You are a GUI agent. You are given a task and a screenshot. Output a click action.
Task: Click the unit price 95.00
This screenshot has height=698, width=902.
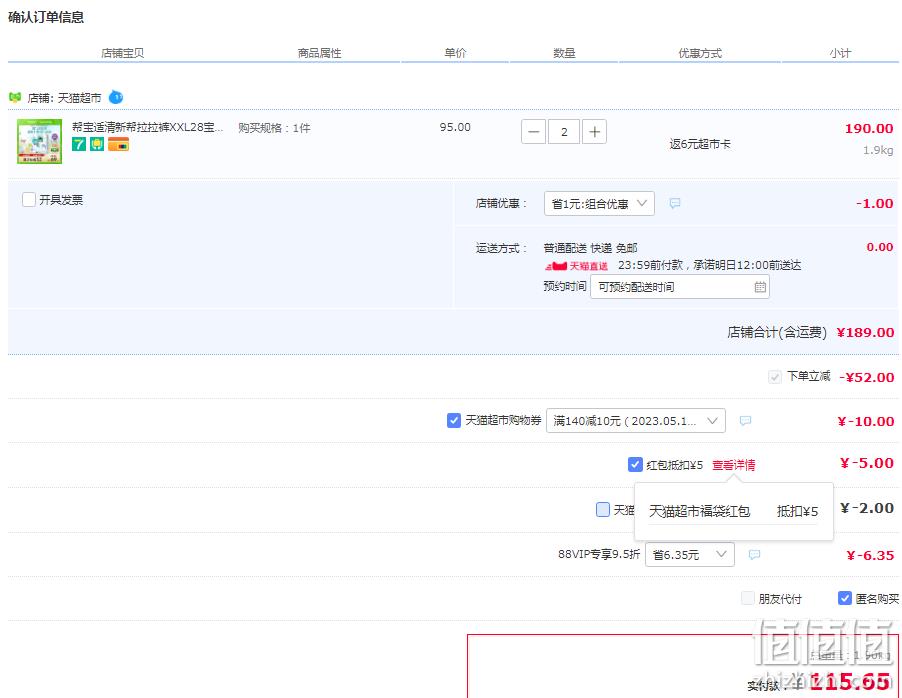(455, 127)
